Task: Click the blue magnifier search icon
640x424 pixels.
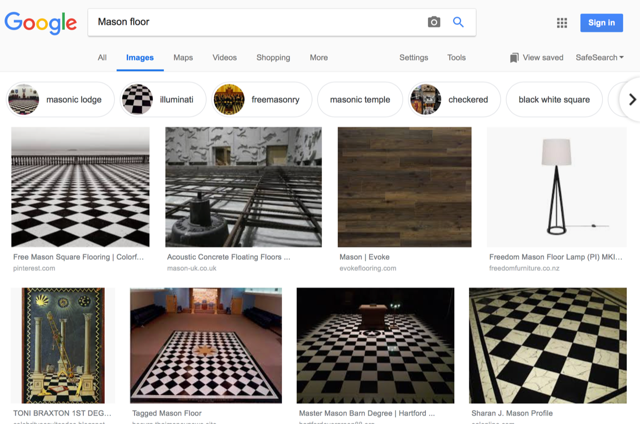Action: point(458,22)
